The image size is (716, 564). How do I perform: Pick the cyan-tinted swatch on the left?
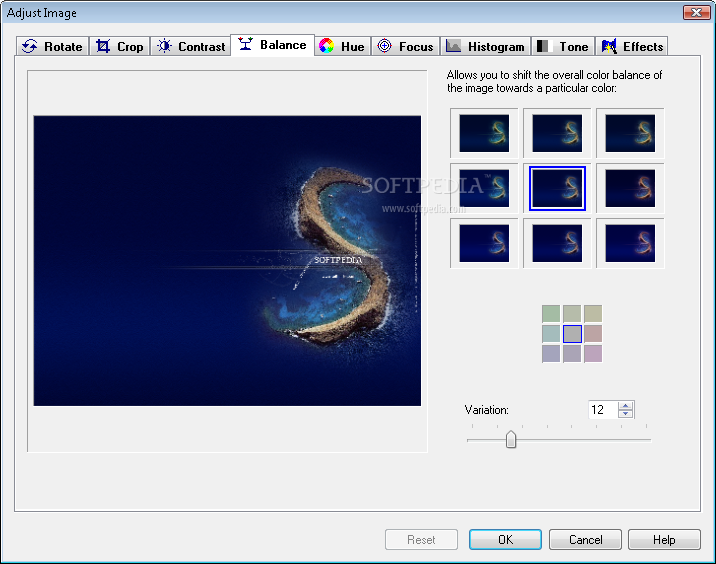[x=551, y=334]
